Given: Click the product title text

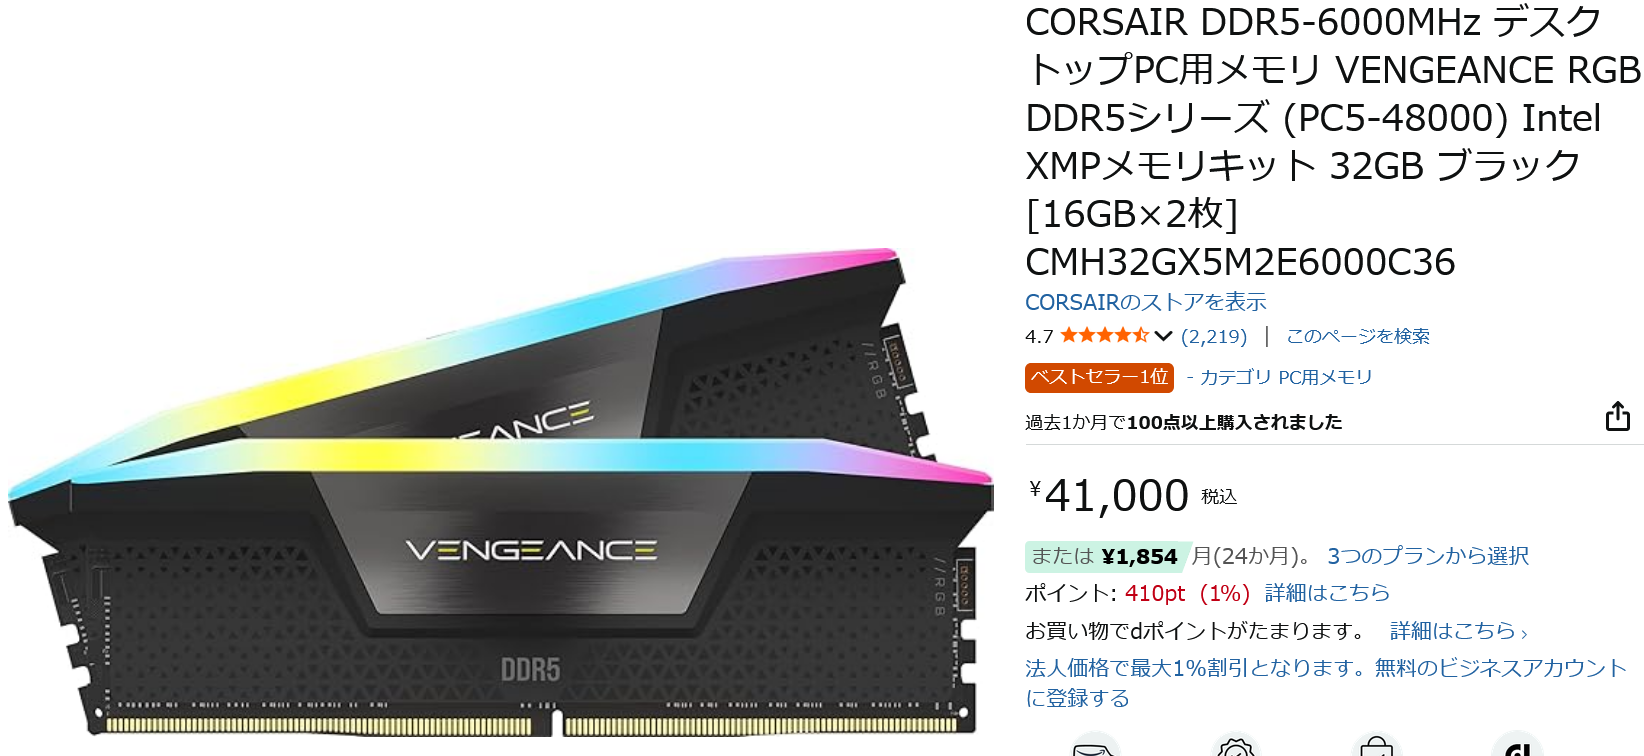Looking at the screenshot, I should (x=1332, y=142).
